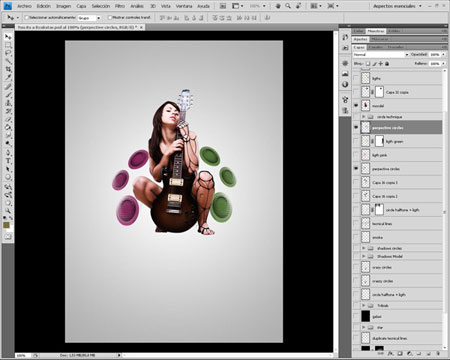
Task: Click the lock position icon
Action: tap(381, 63)
